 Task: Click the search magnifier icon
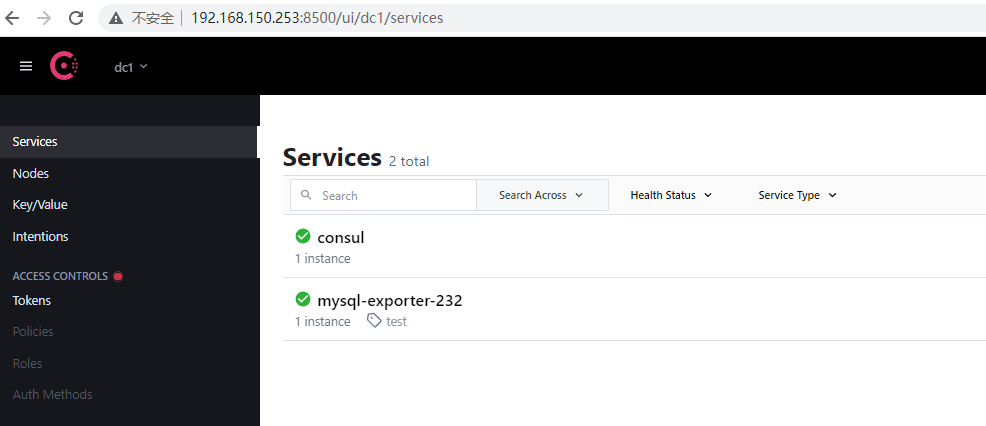point(307,195)
